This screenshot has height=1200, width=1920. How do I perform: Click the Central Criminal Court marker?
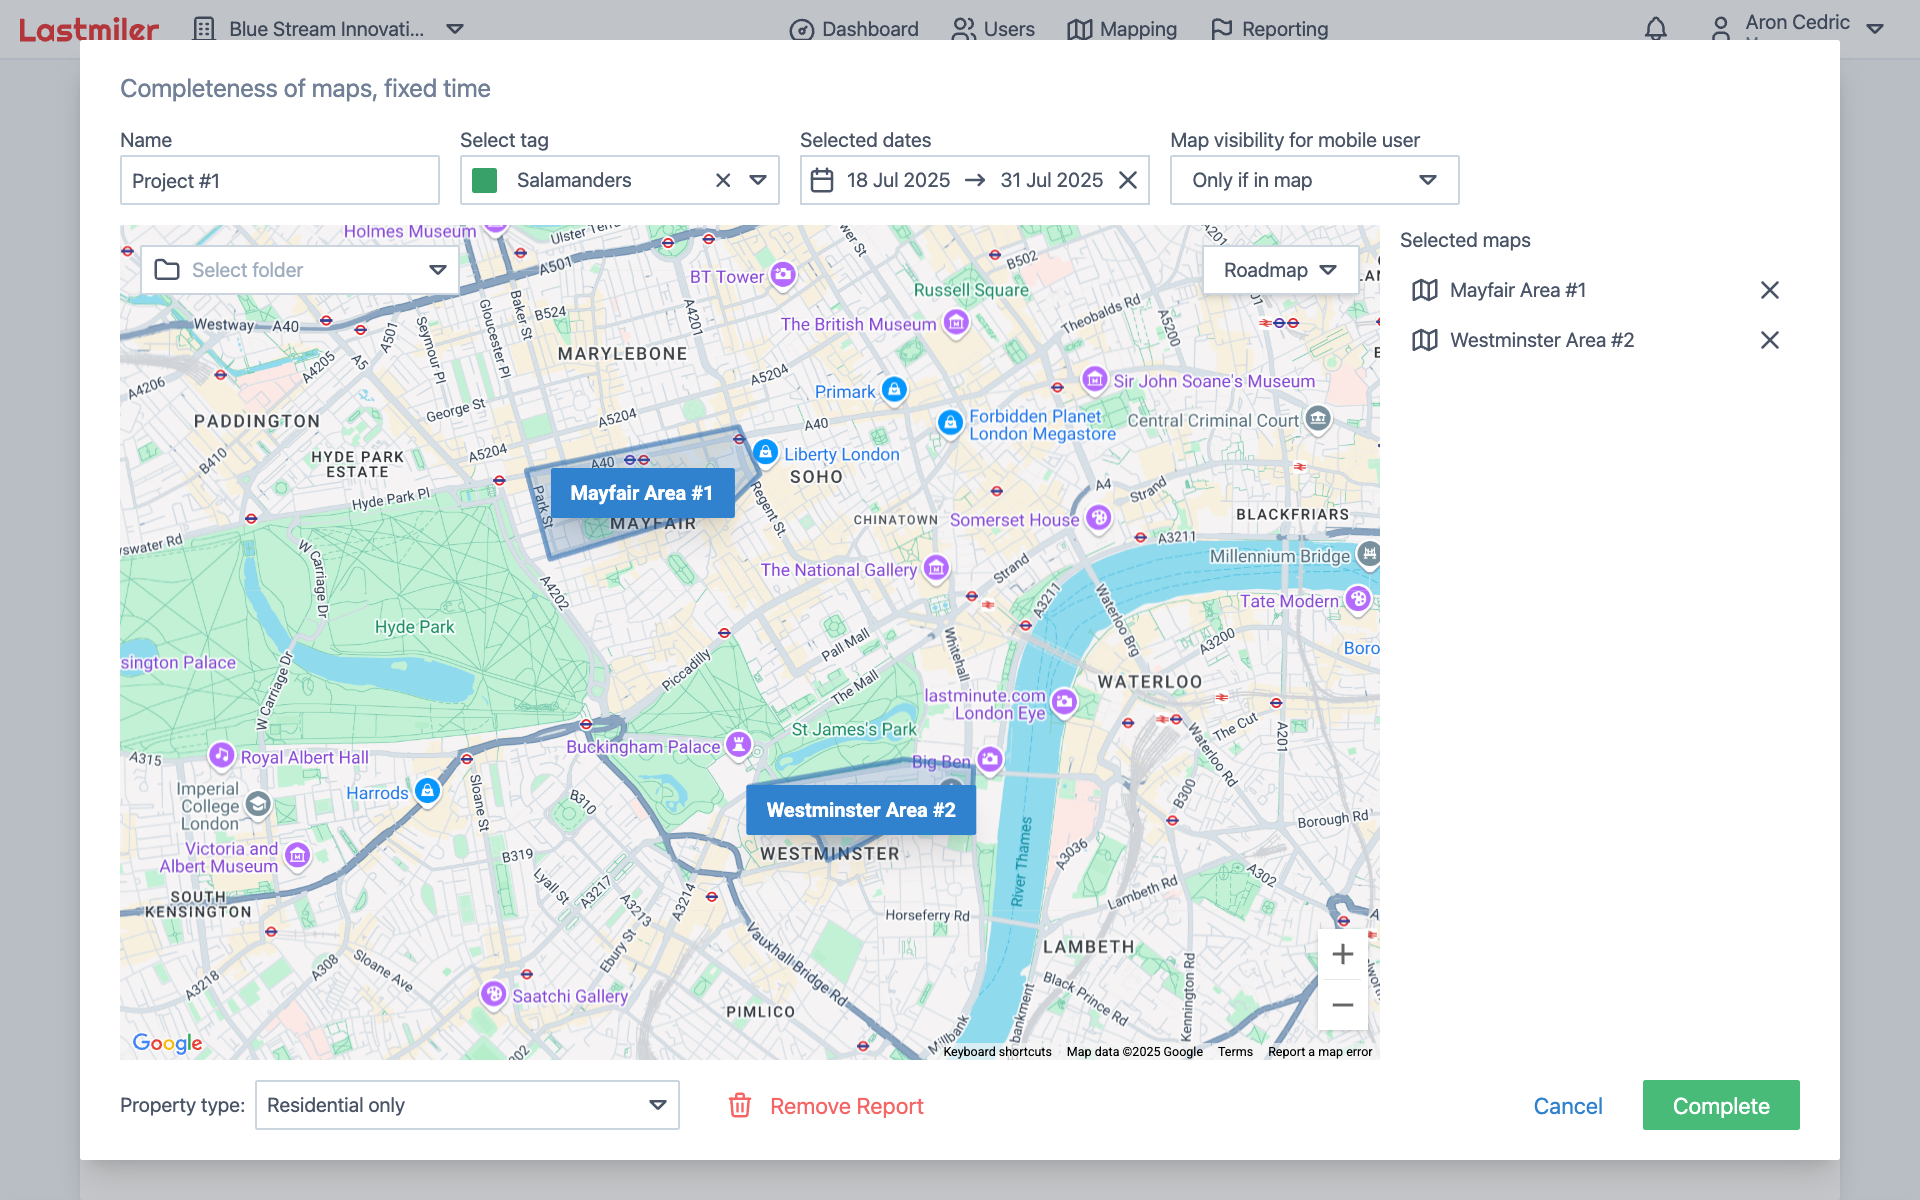pos(1318,418)
